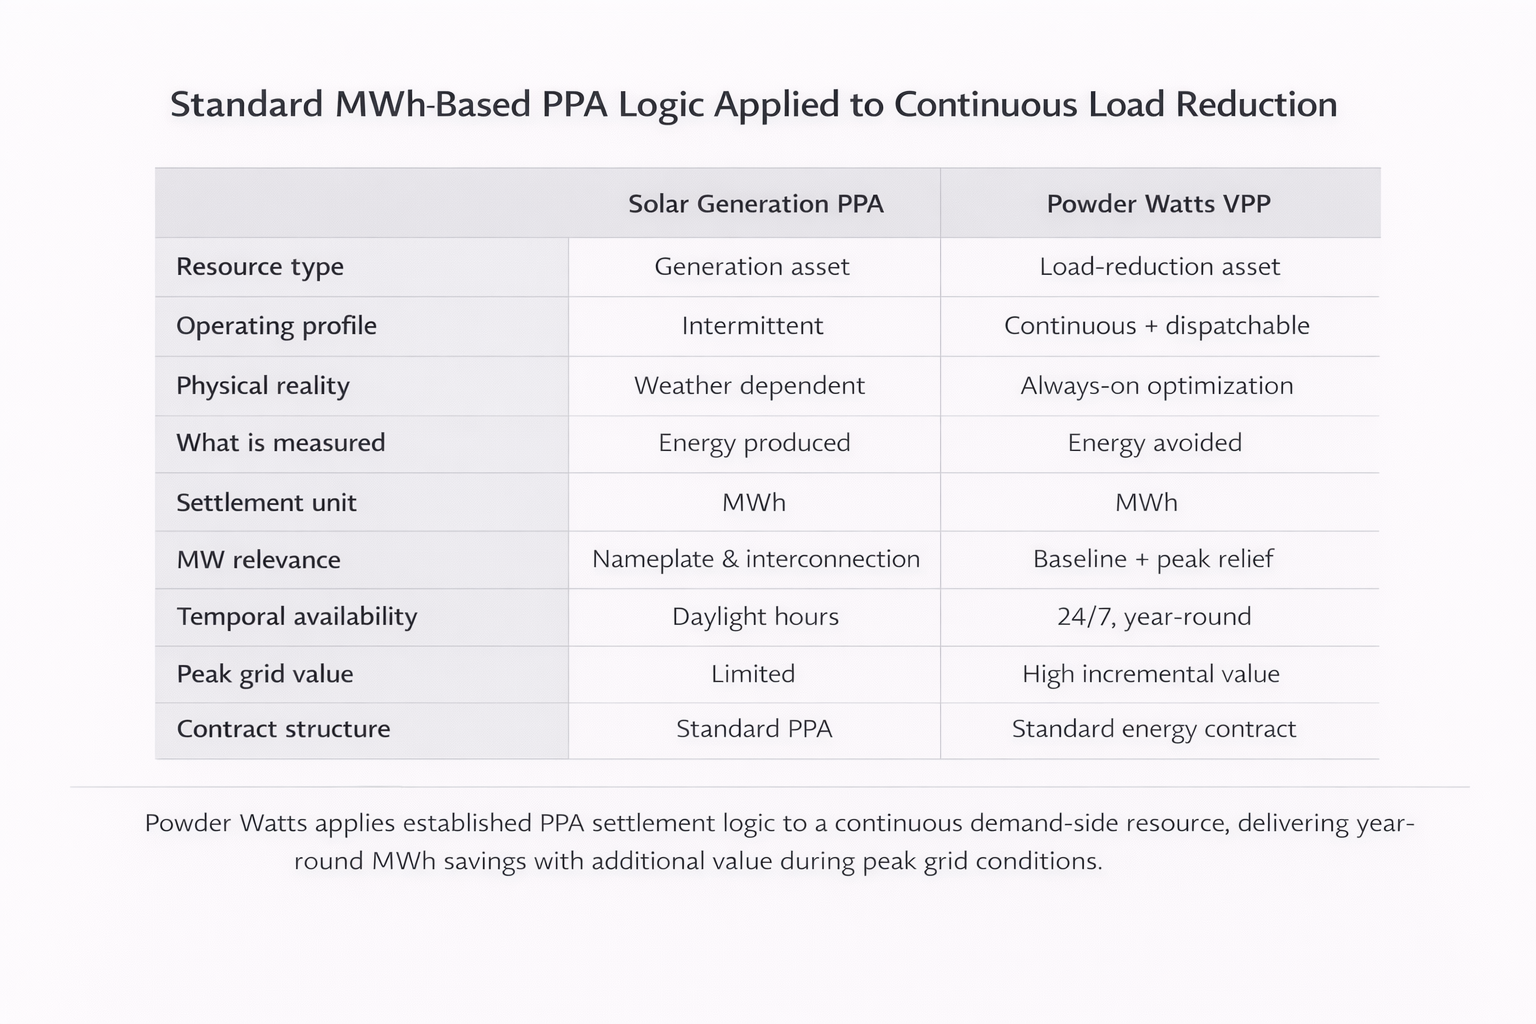The image size is (1536, 1024).
Task: Select the Temporal availability row label
Action: click(x=297, y=617)
